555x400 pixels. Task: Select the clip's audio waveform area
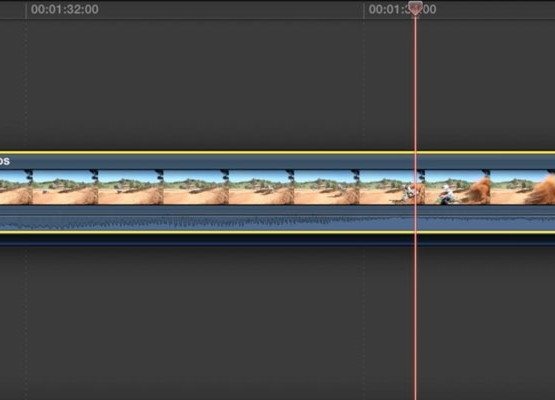point(278,222)
